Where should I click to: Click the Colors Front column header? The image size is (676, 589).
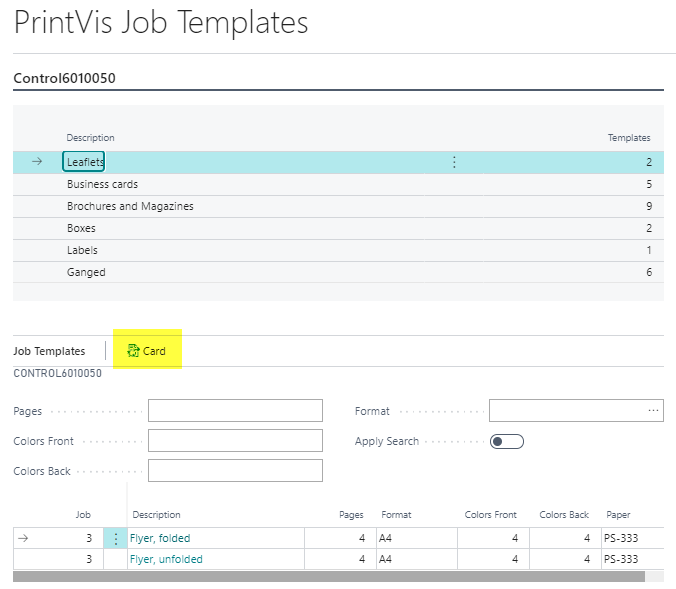coord(491,514)
